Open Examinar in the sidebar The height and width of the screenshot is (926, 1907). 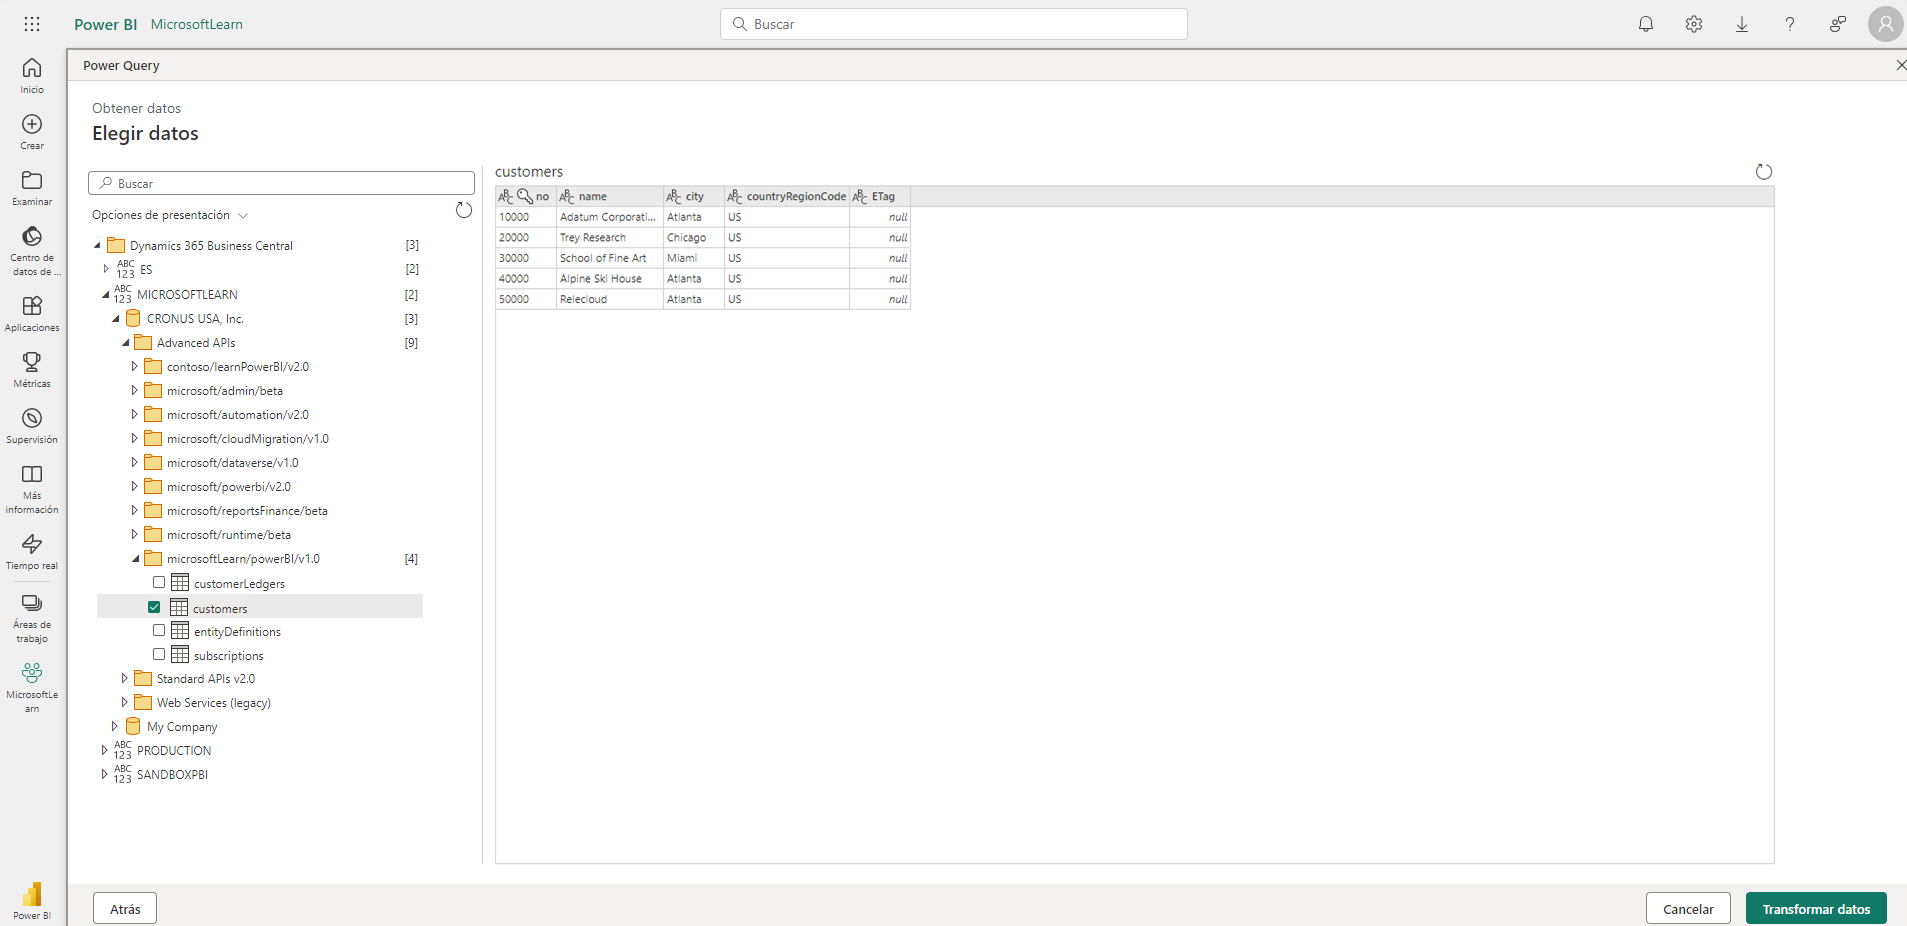32,188
